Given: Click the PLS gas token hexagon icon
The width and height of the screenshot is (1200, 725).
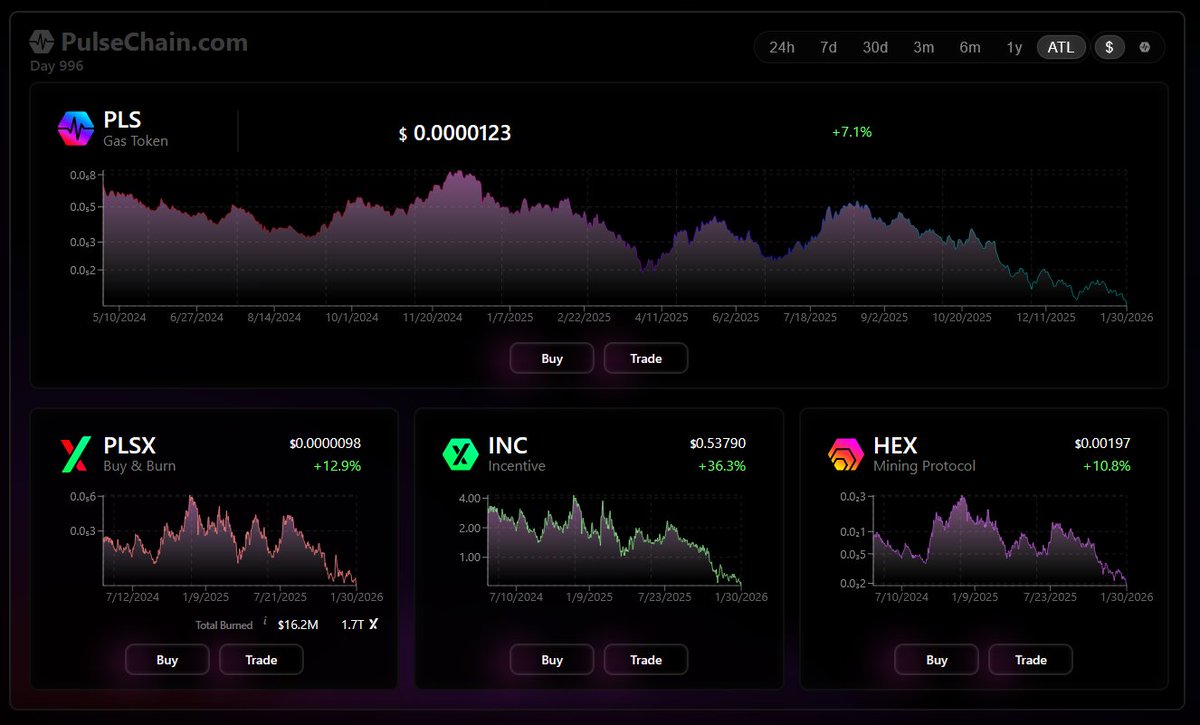Looking at the screenshot, I should click(76, 130).
